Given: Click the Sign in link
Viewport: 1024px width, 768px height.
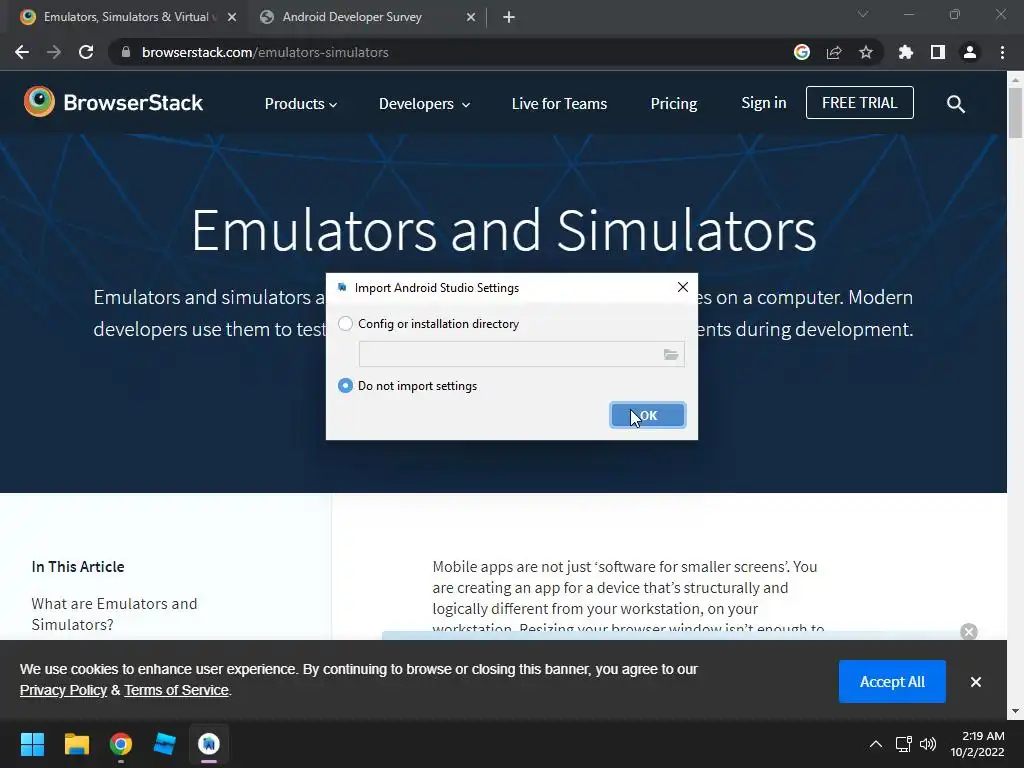Looking at the screenshot, I should pyautogui.click(x=763, y=103).
